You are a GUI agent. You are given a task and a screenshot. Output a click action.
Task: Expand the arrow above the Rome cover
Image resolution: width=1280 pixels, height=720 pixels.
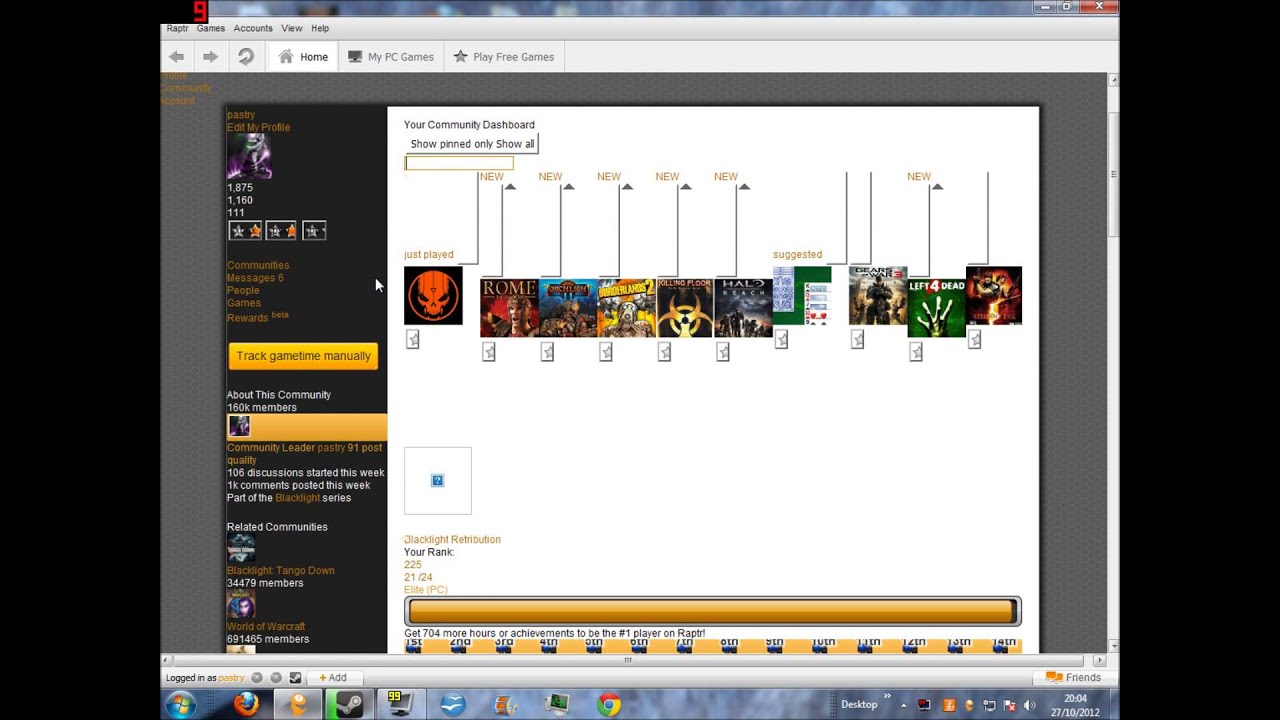pyautogui.click(x=510, y=187)
